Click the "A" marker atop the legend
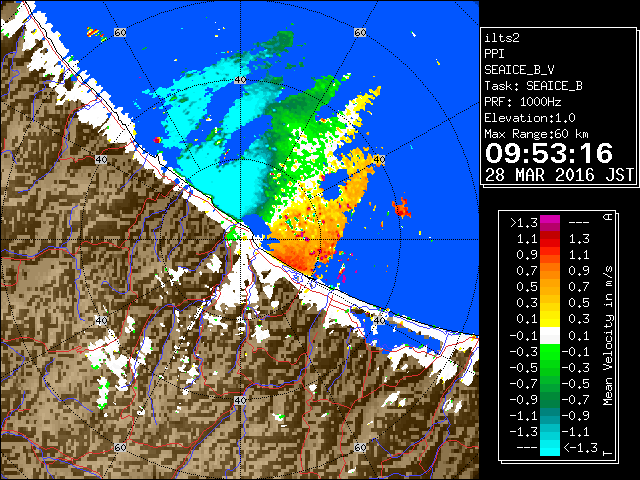The image size is (640, 480). [608, 217]
